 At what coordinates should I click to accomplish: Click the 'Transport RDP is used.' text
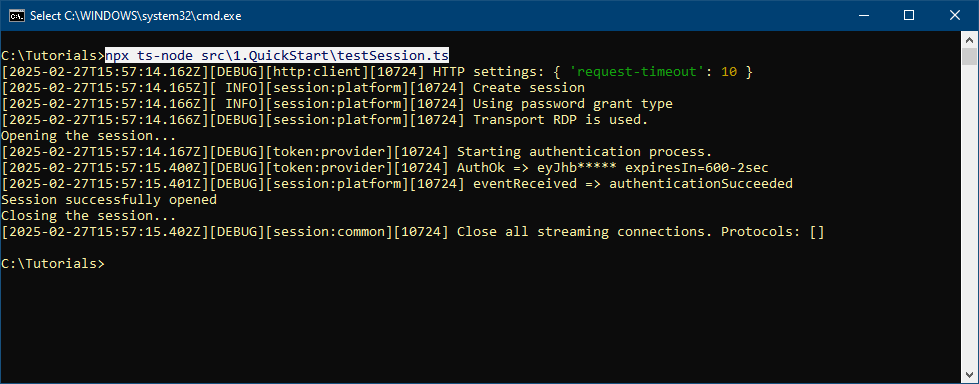[x=561, y=120]
